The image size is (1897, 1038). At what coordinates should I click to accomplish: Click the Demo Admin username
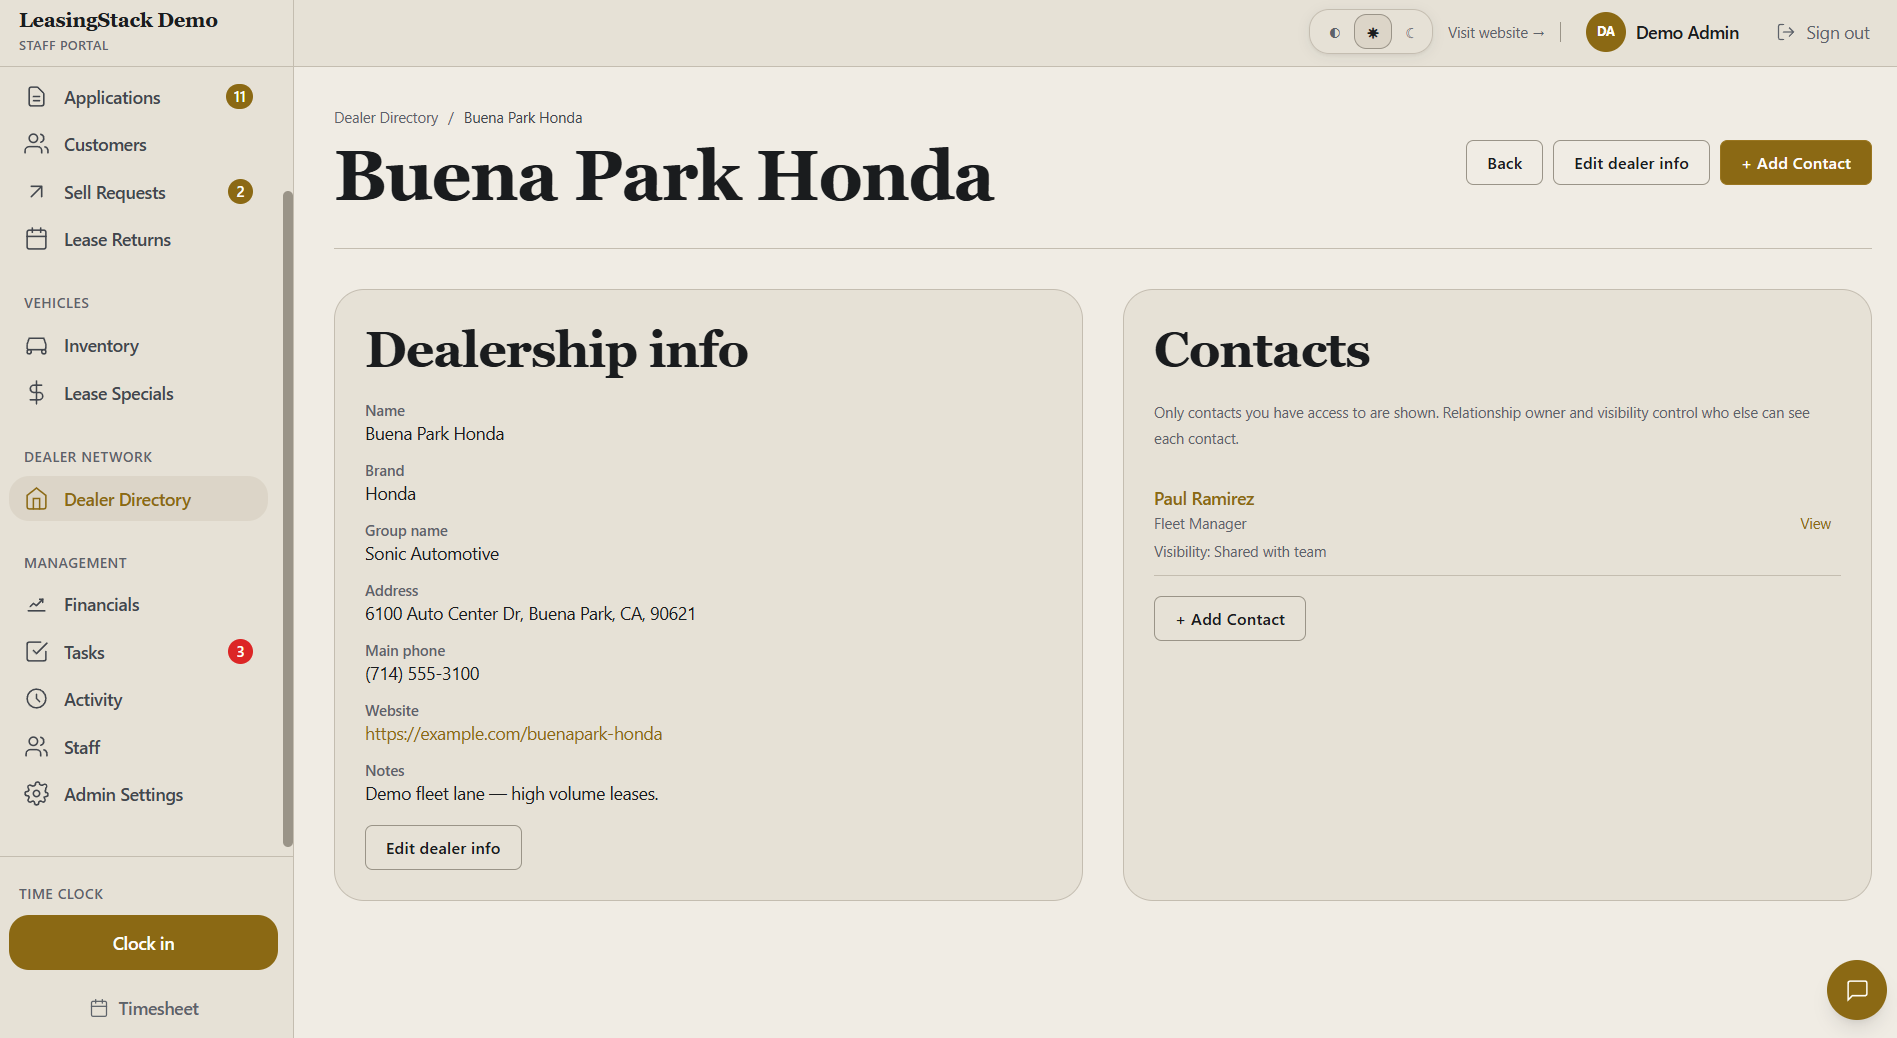click(1687, 32)
